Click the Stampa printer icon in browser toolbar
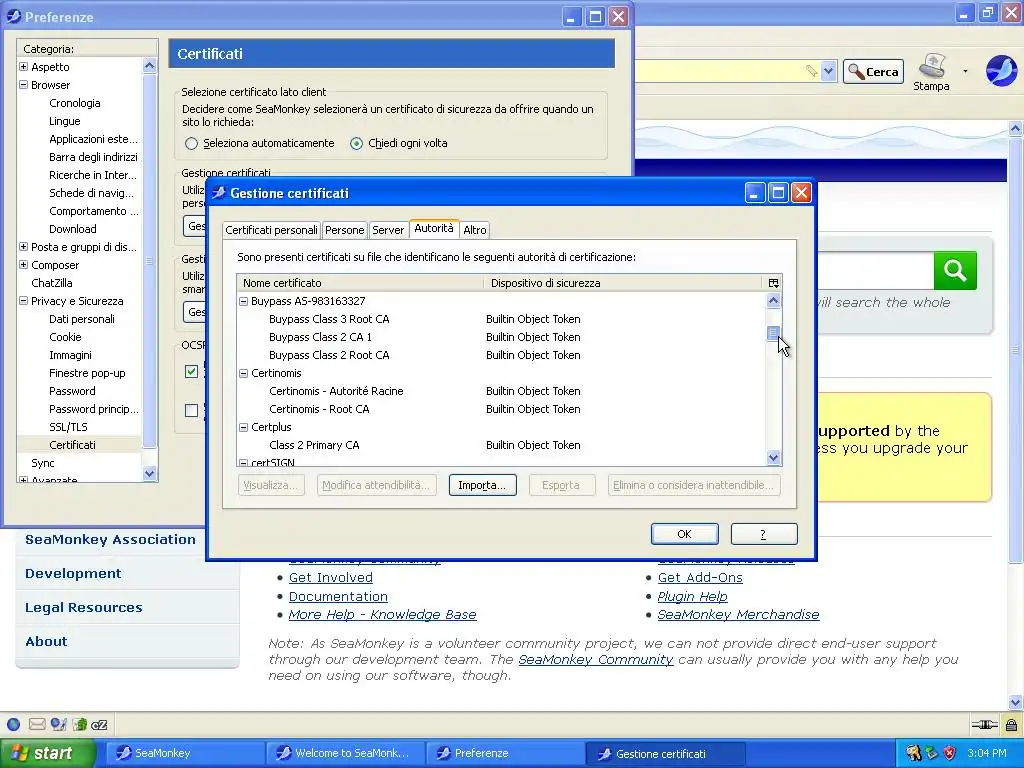1024x768 pixels. pyautogui.click(x=931, y=72)
